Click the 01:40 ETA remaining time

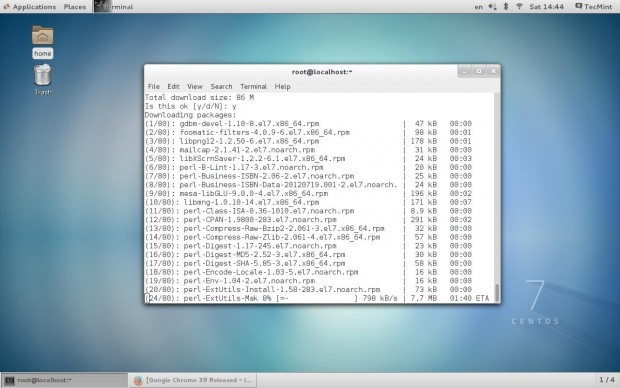[469, 298]
